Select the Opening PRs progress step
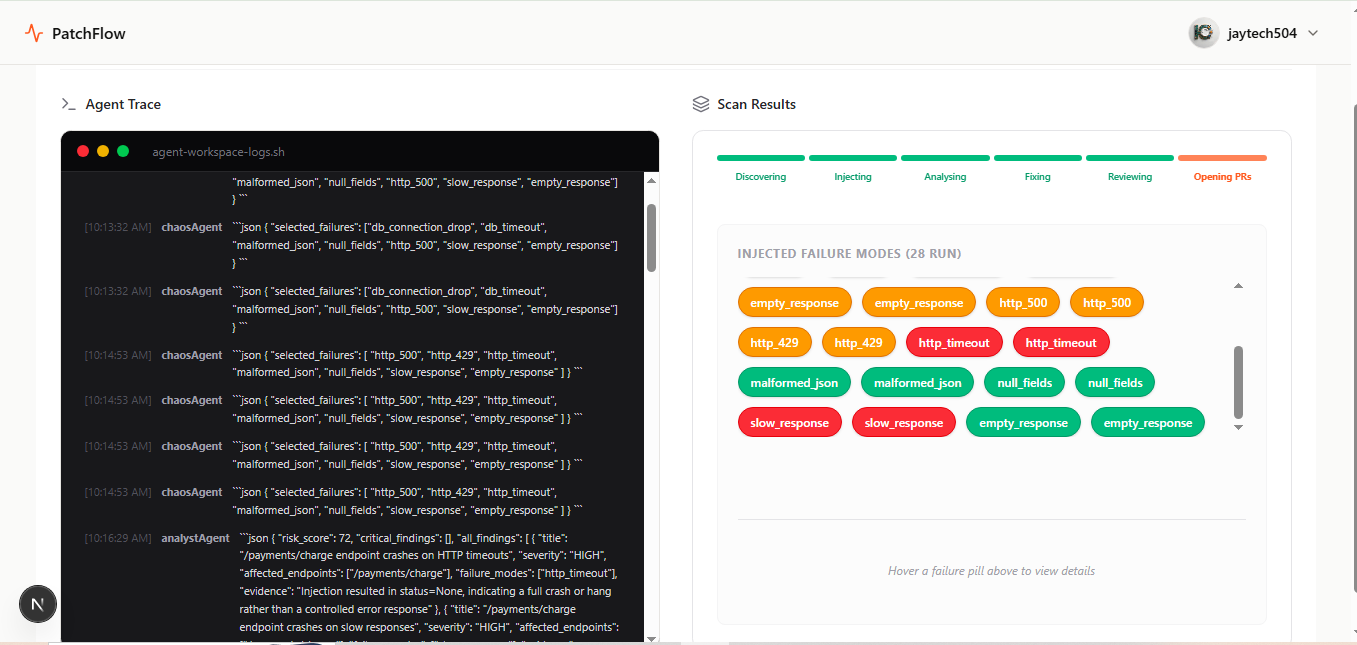The image size is (1357, 645). pyautogui.click(x=1222, y=168)
